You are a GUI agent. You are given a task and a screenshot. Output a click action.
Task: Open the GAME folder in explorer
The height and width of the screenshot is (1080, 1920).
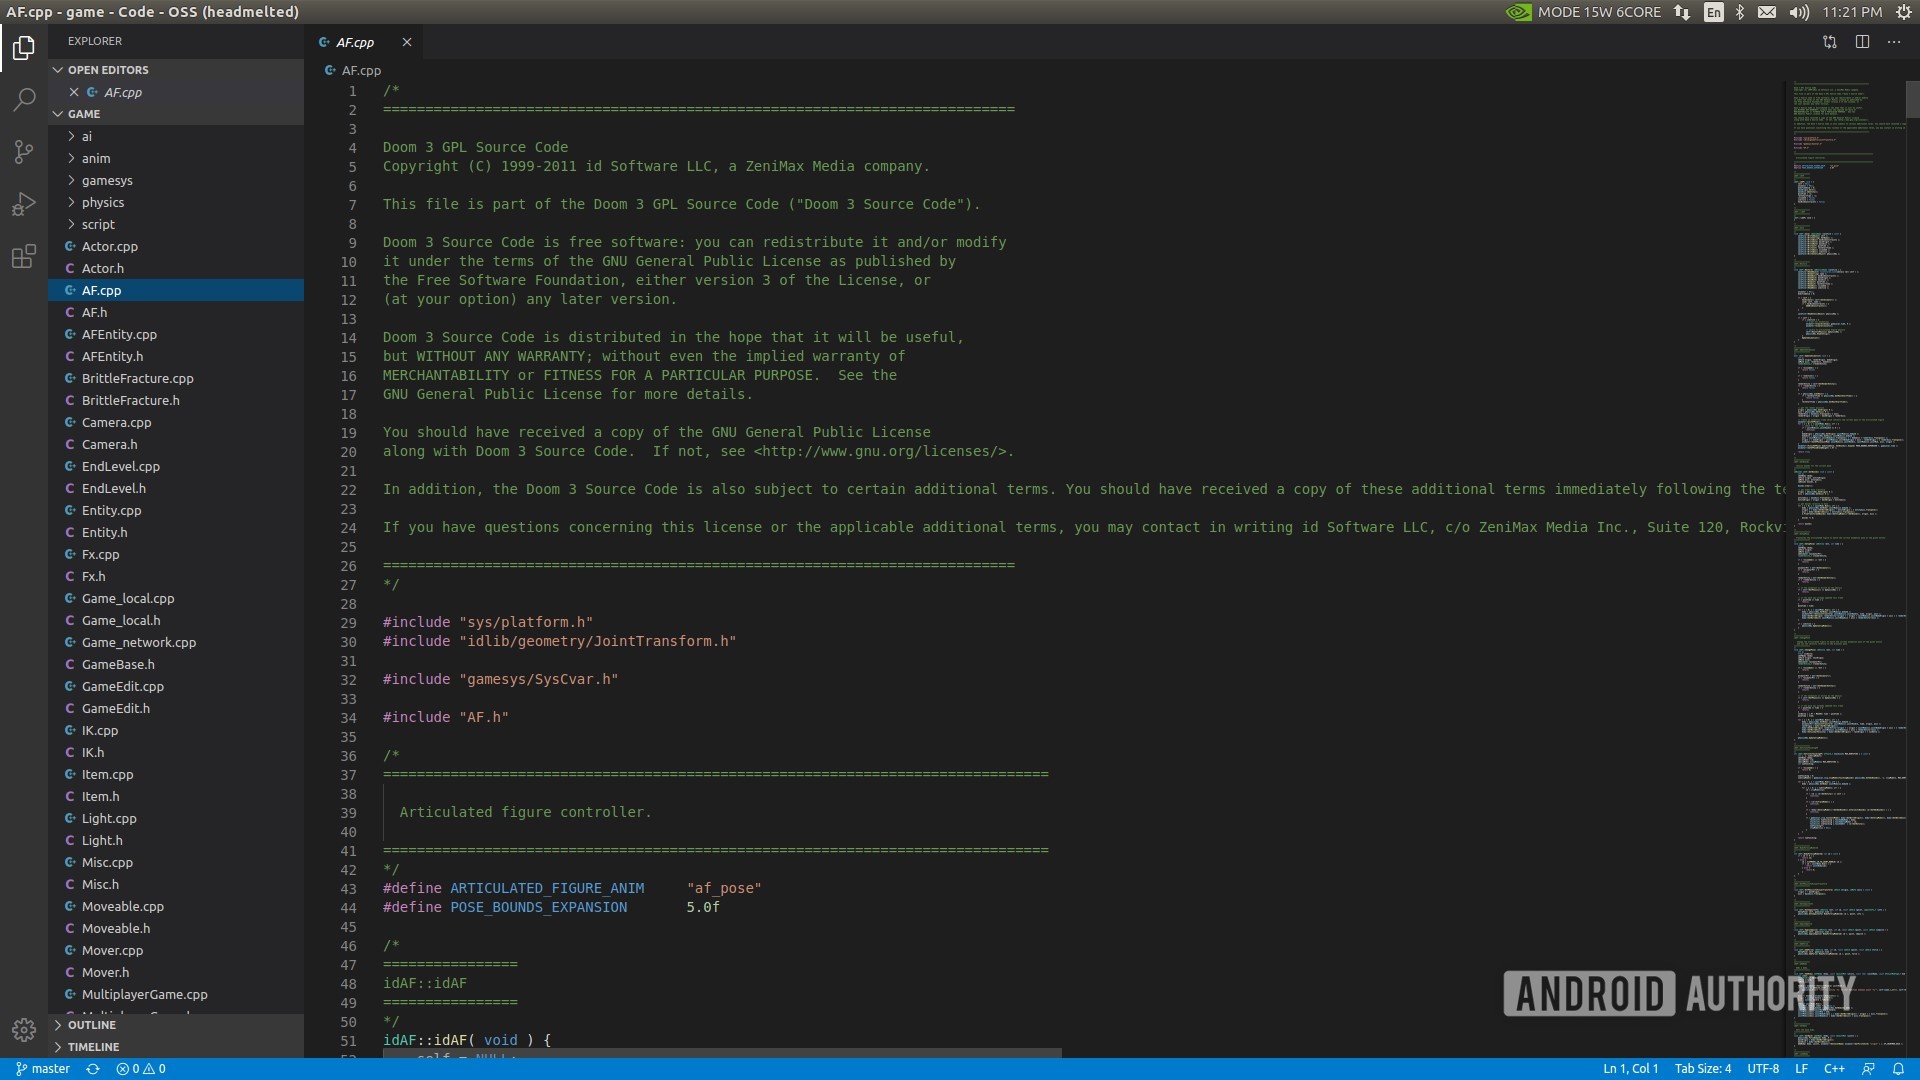(x=83, y=113)
